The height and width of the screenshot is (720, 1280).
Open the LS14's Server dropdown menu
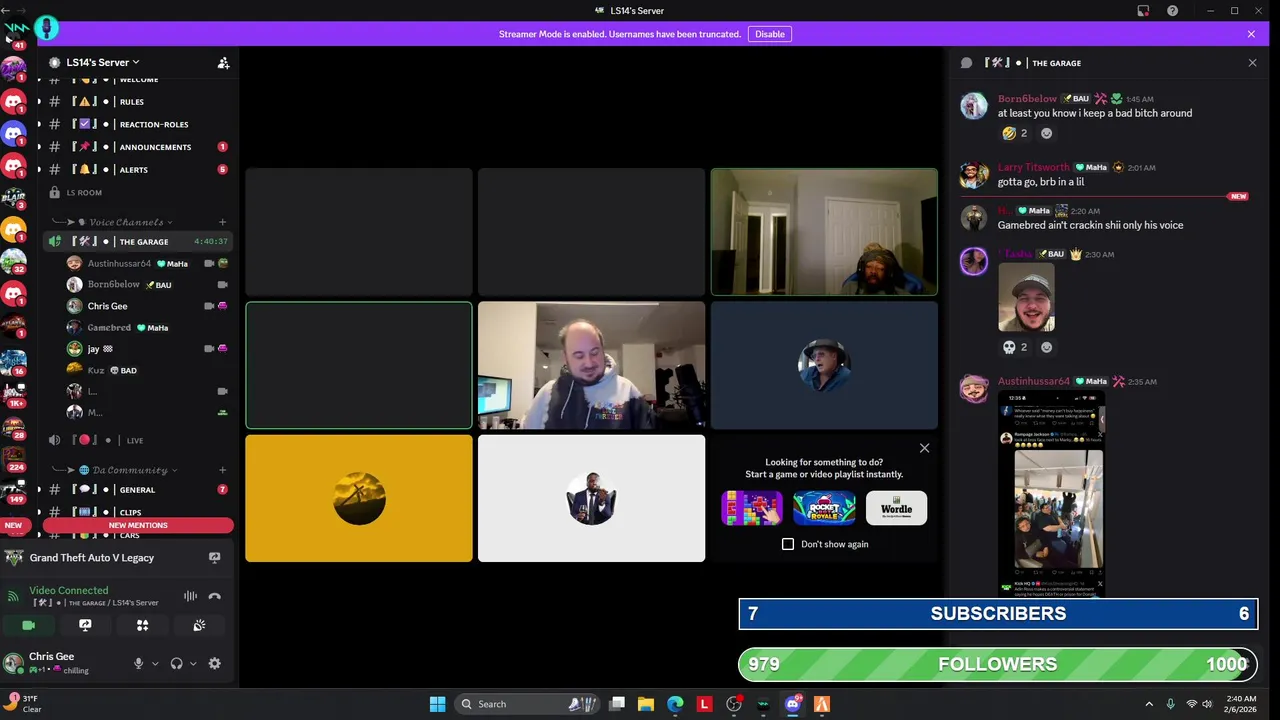tap(103, 62)
